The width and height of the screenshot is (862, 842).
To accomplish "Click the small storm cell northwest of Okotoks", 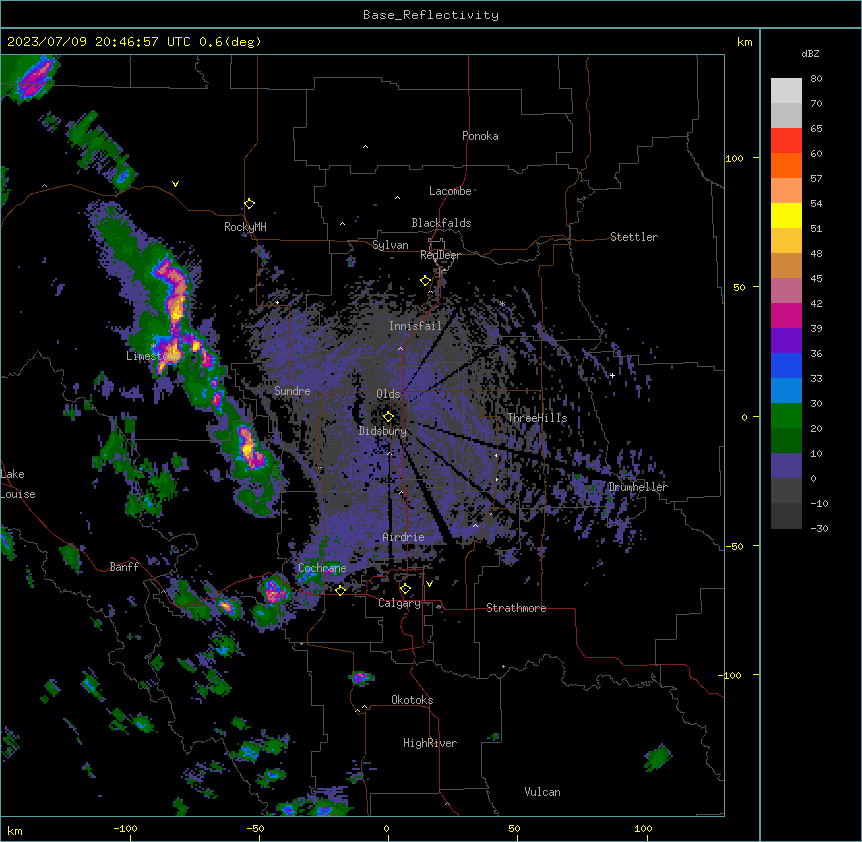I will pos(361,677).
